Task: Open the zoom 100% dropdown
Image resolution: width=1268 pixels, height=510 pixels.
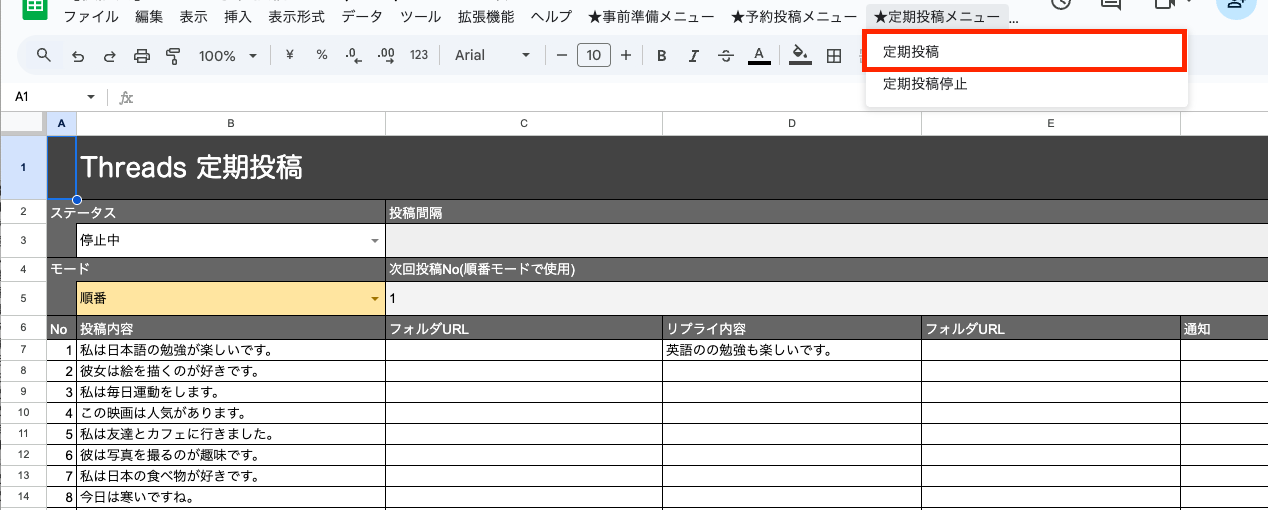Action: click(x=228, y=56)
